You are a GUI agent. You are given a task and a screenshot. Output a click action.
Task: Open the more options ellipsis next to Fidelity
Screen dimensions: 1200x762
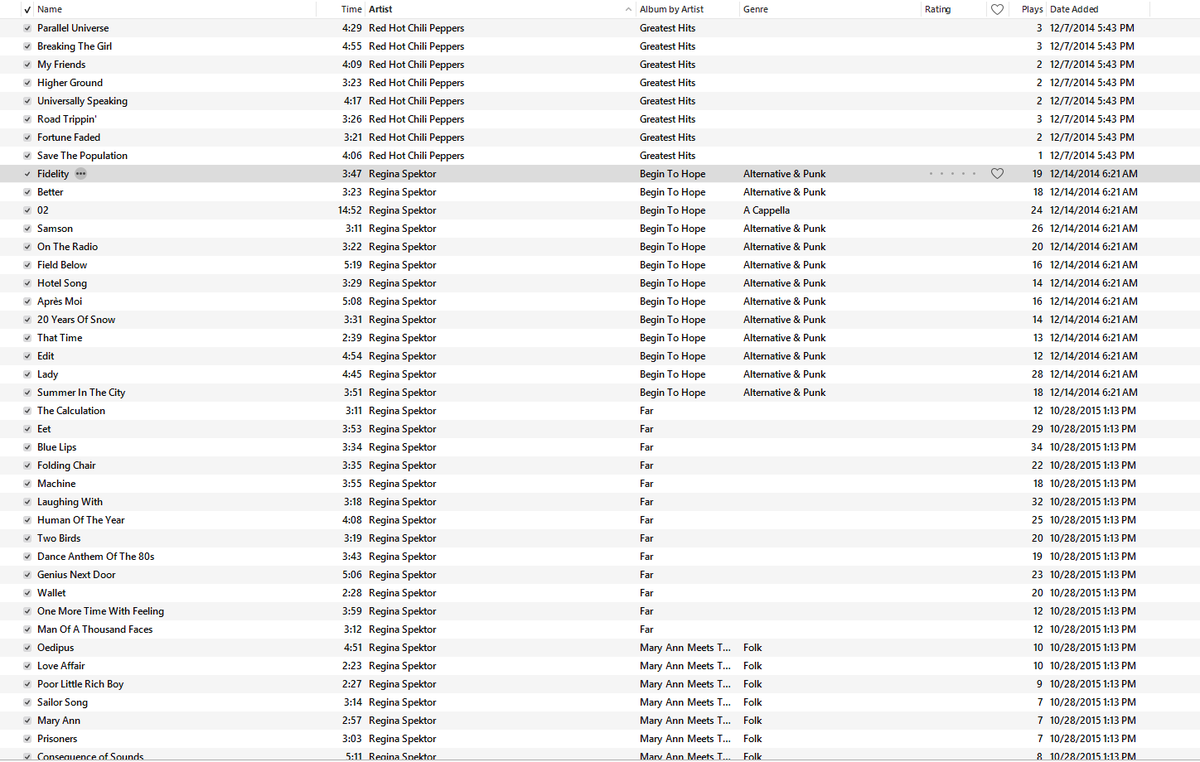[x=81, y=174]
